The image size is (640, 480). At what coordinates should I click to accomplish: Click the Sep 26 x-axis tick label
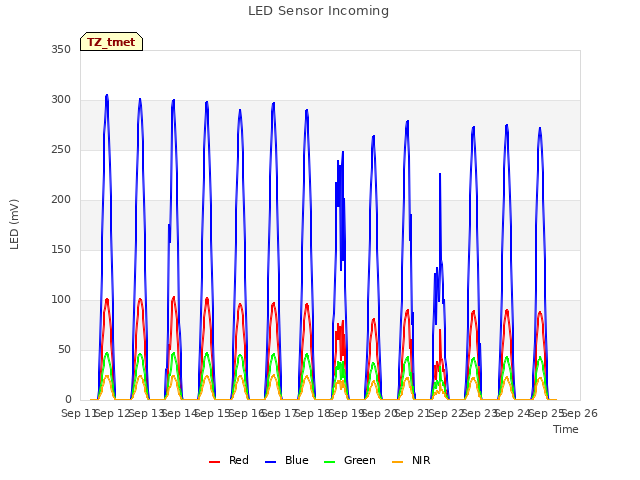pyautogui.click(x=580, y=413)
